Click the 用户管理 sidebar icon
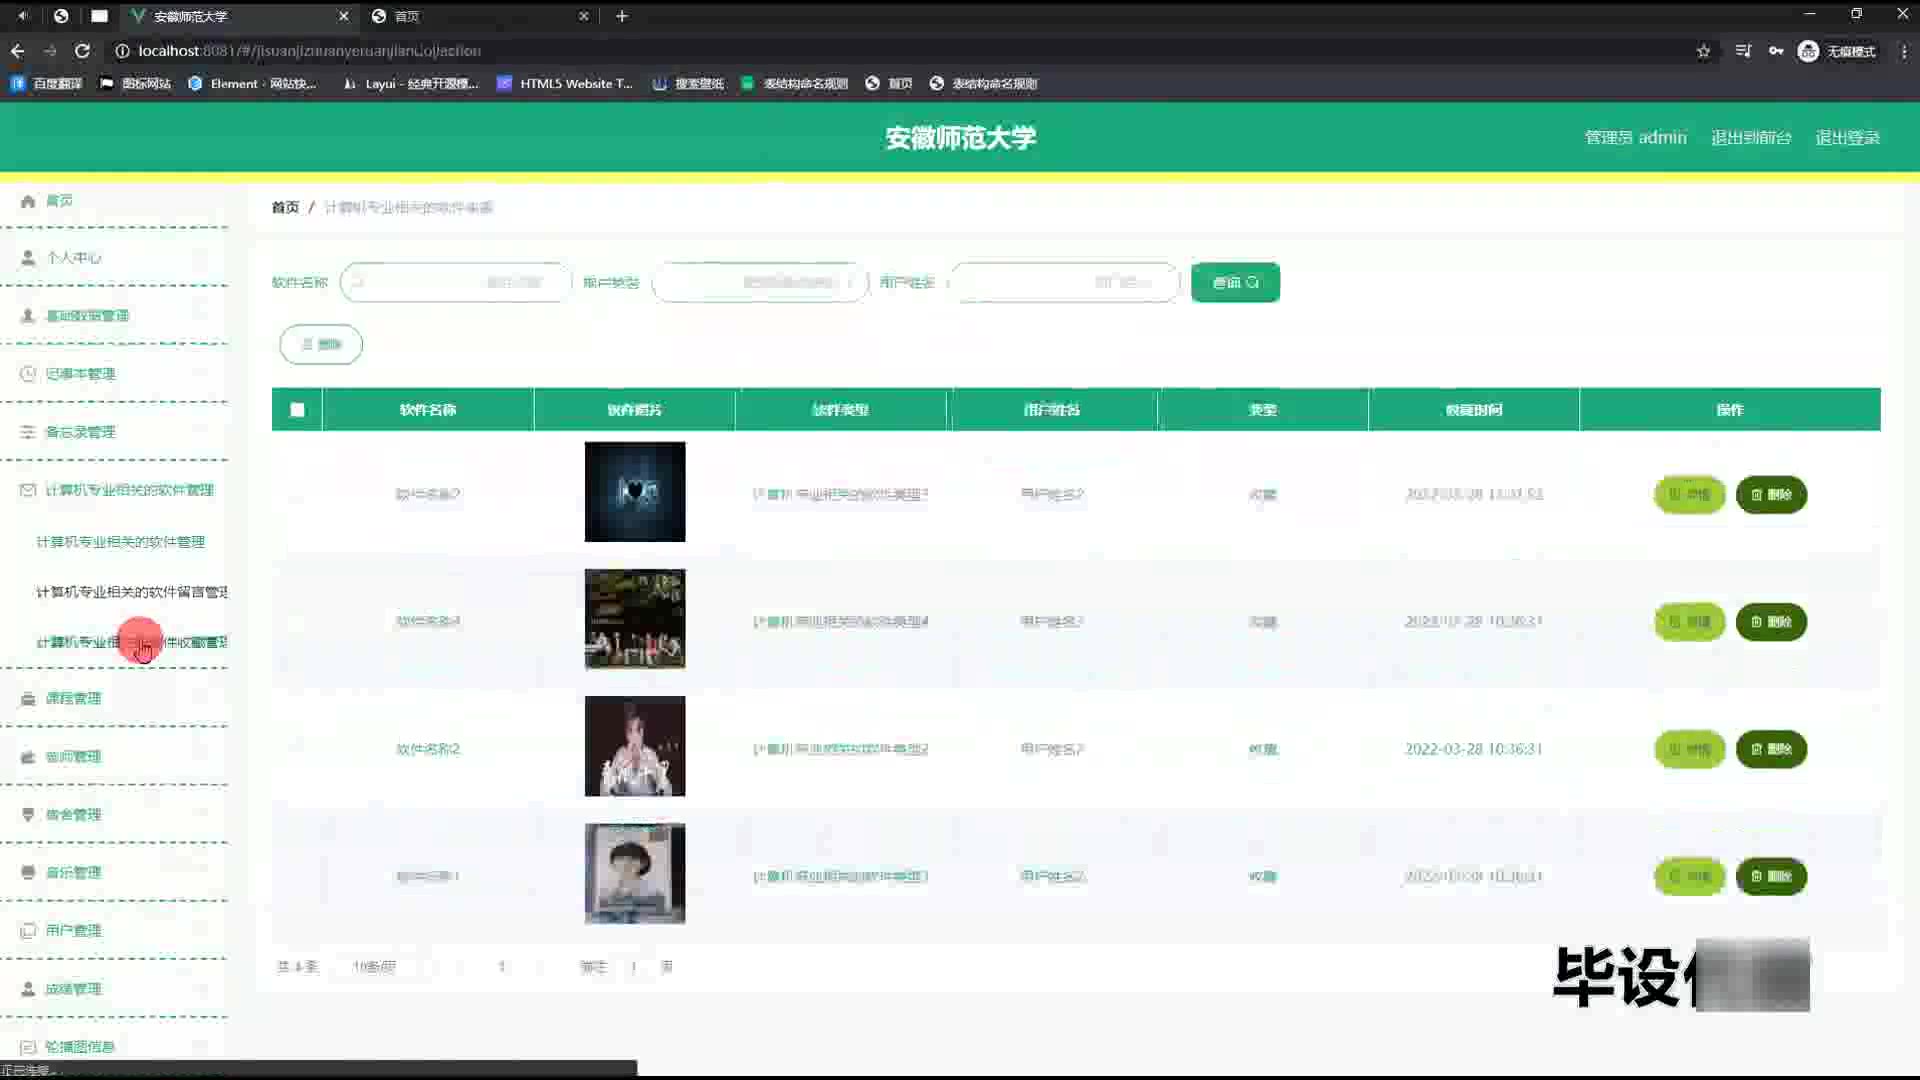1920x1080 pixels. click(28, 930)
